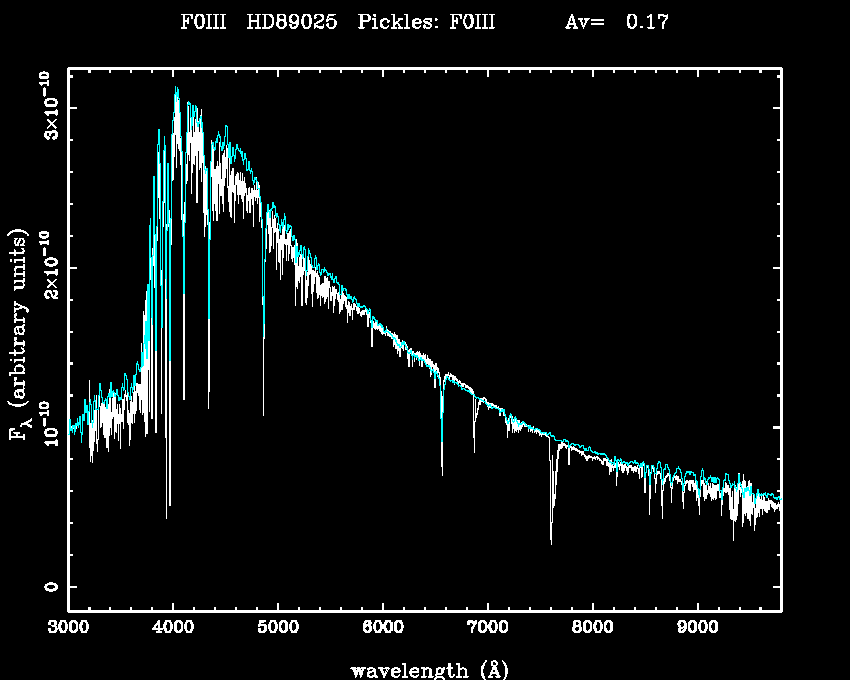The image size is (850, 680).
Task: Click the absorption line bottom near 6560 Å
Action: 442,474
